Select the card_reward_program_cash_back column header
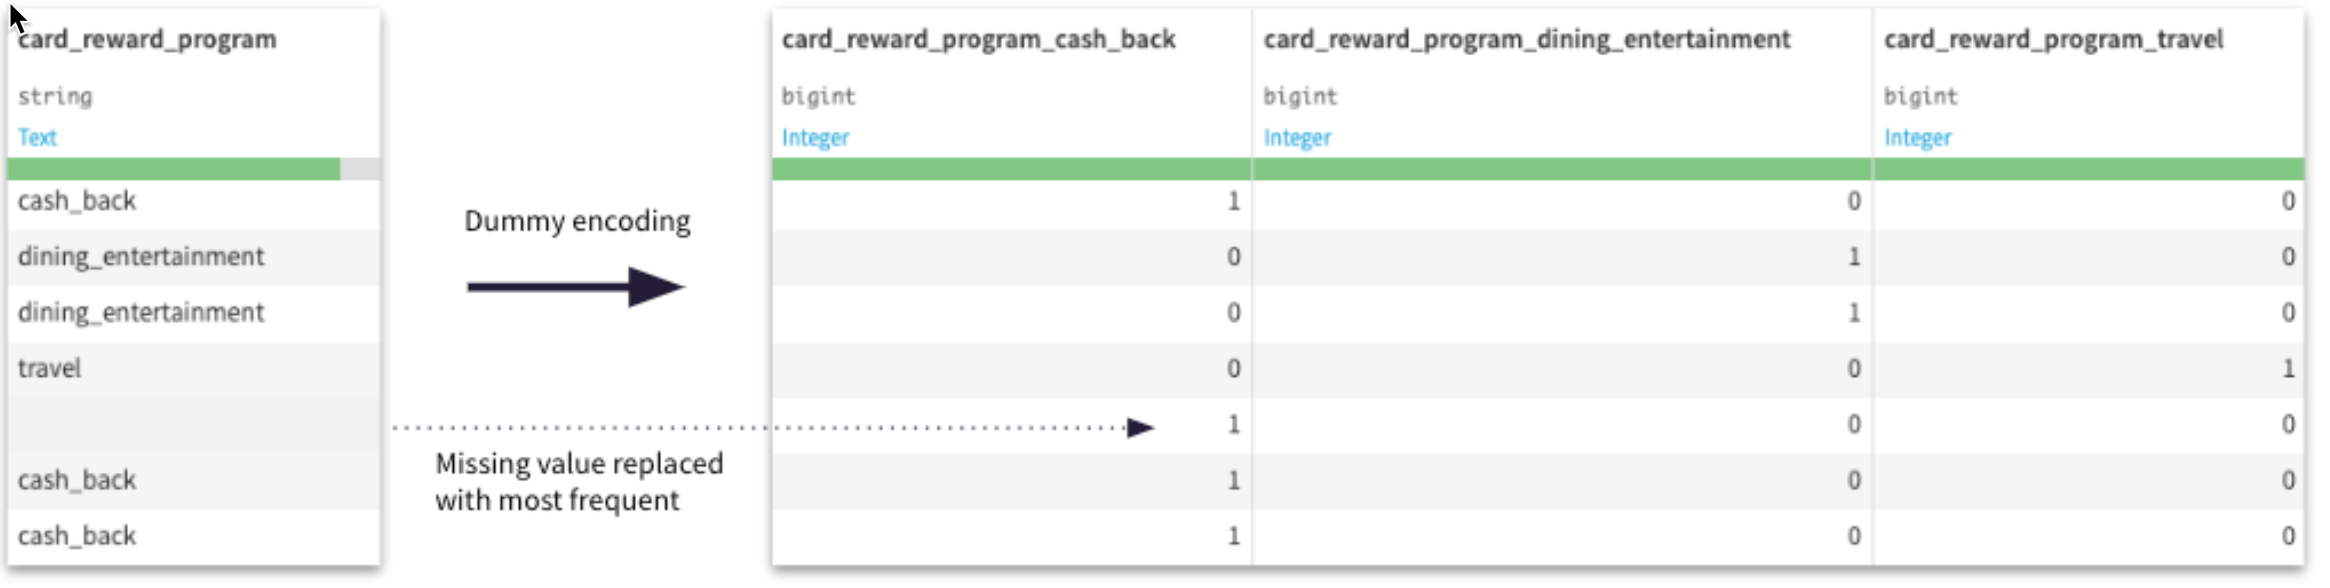 point(978,40)
